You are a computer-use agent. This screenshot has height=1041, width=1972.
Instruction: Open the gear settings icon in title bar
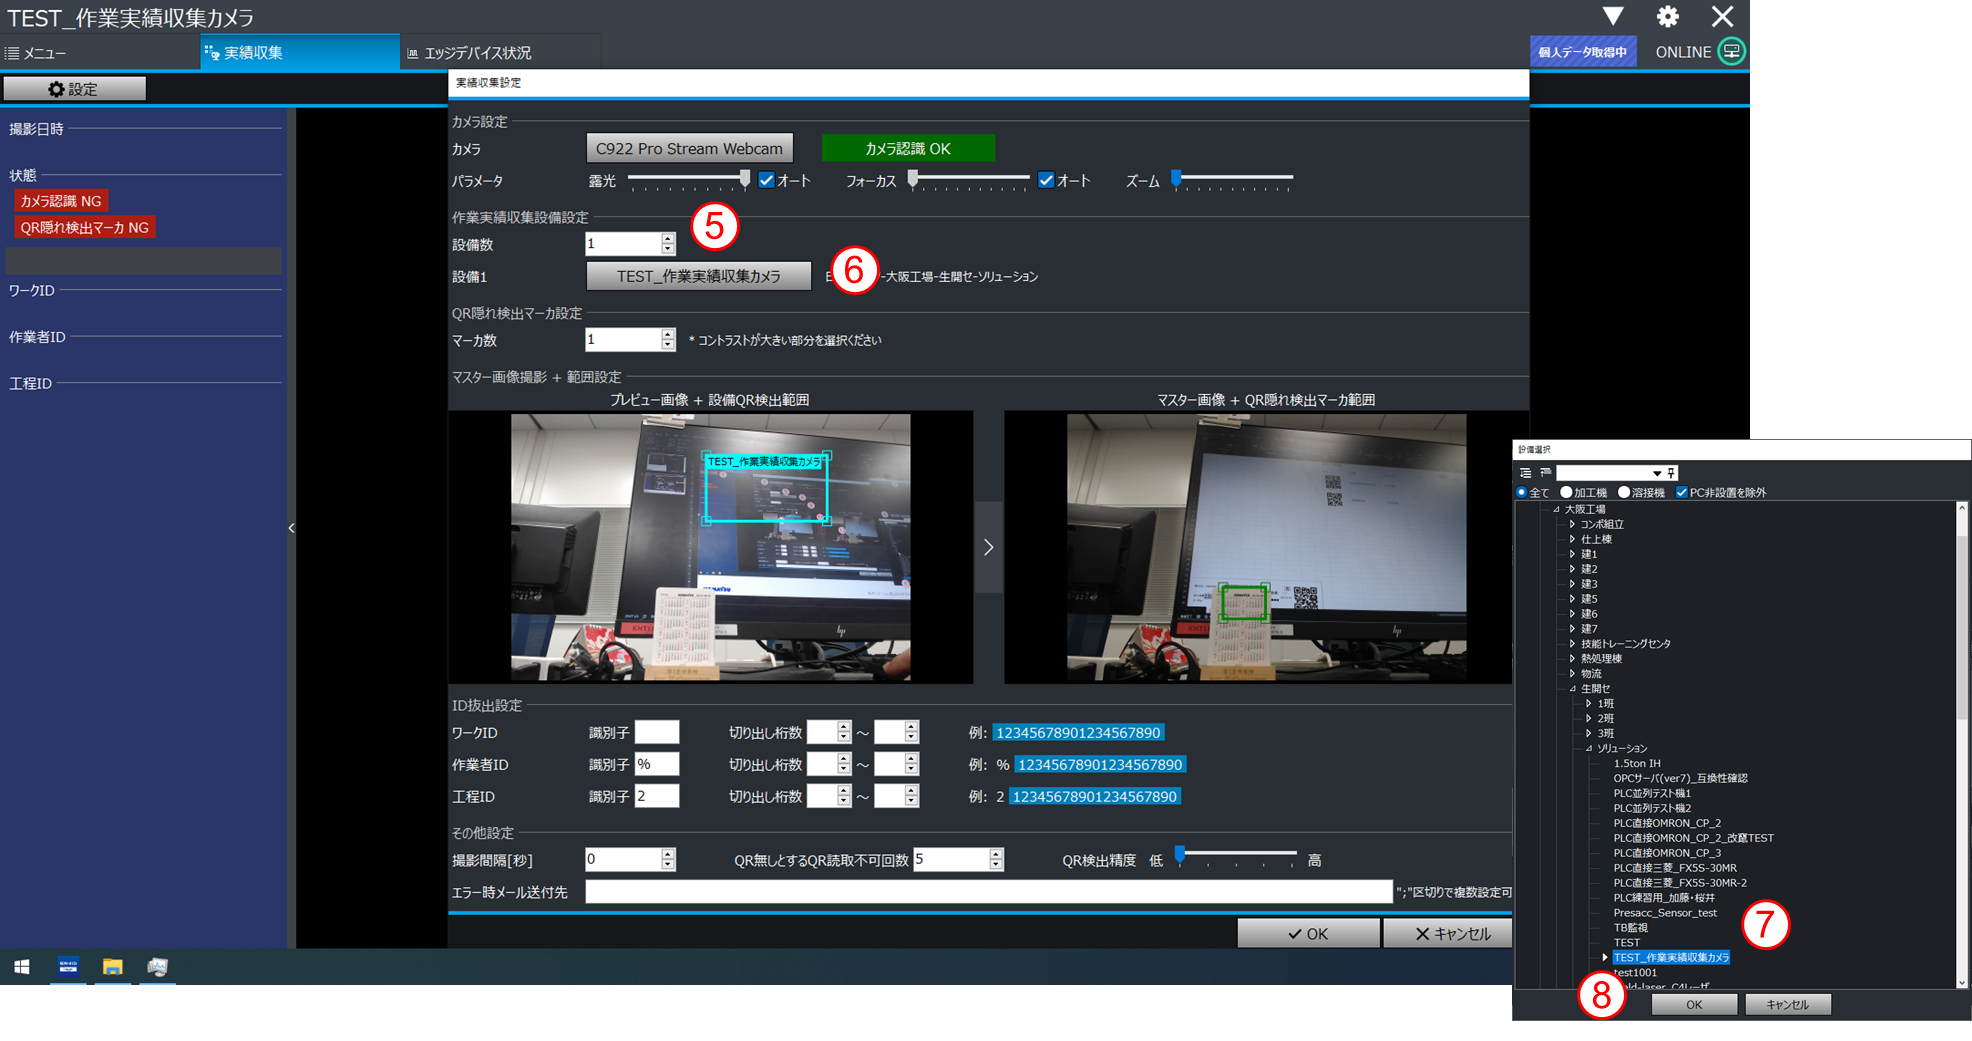(x=1667, y=17)
